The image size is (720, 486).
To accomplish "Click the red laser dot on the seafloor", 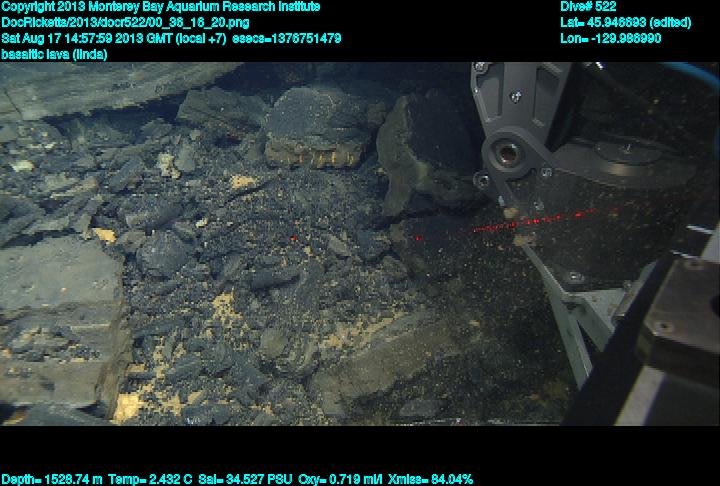I will (292, 238).
